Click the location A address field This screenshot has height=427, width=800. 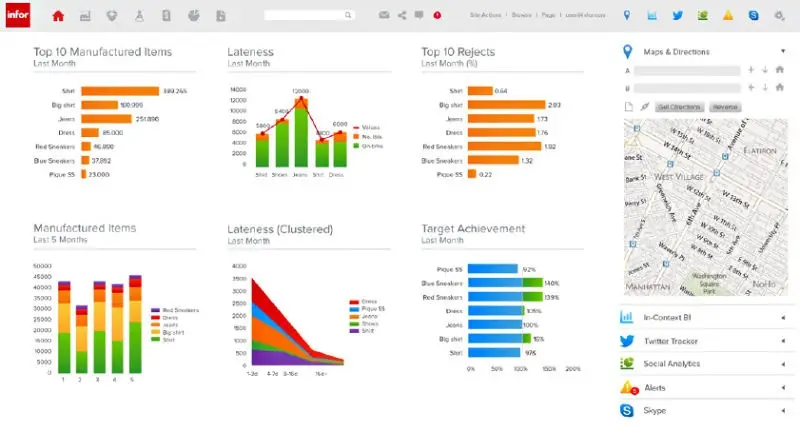(687, 70)
